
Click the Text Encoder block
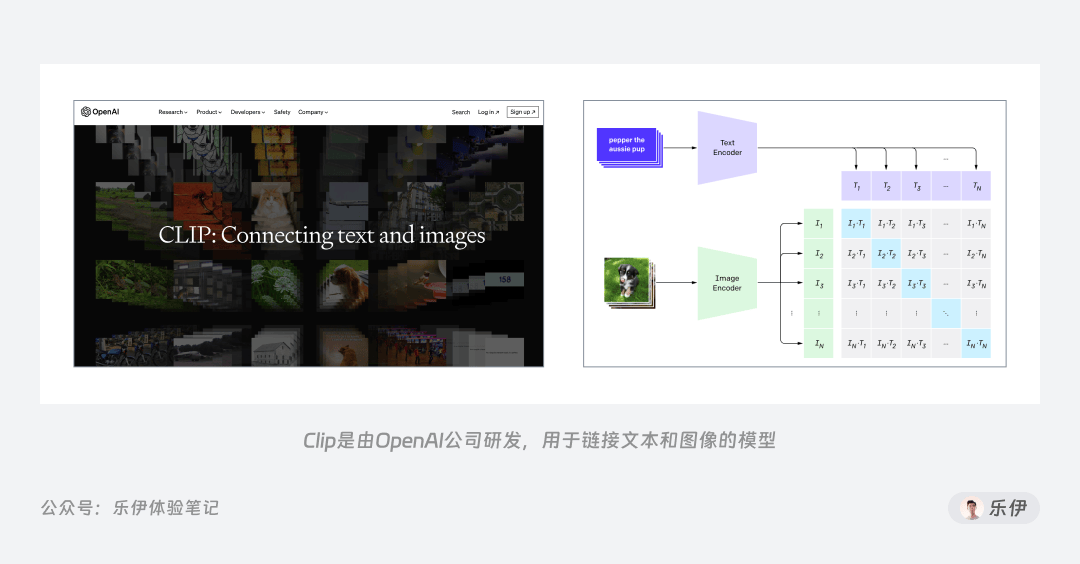[727, 147]
